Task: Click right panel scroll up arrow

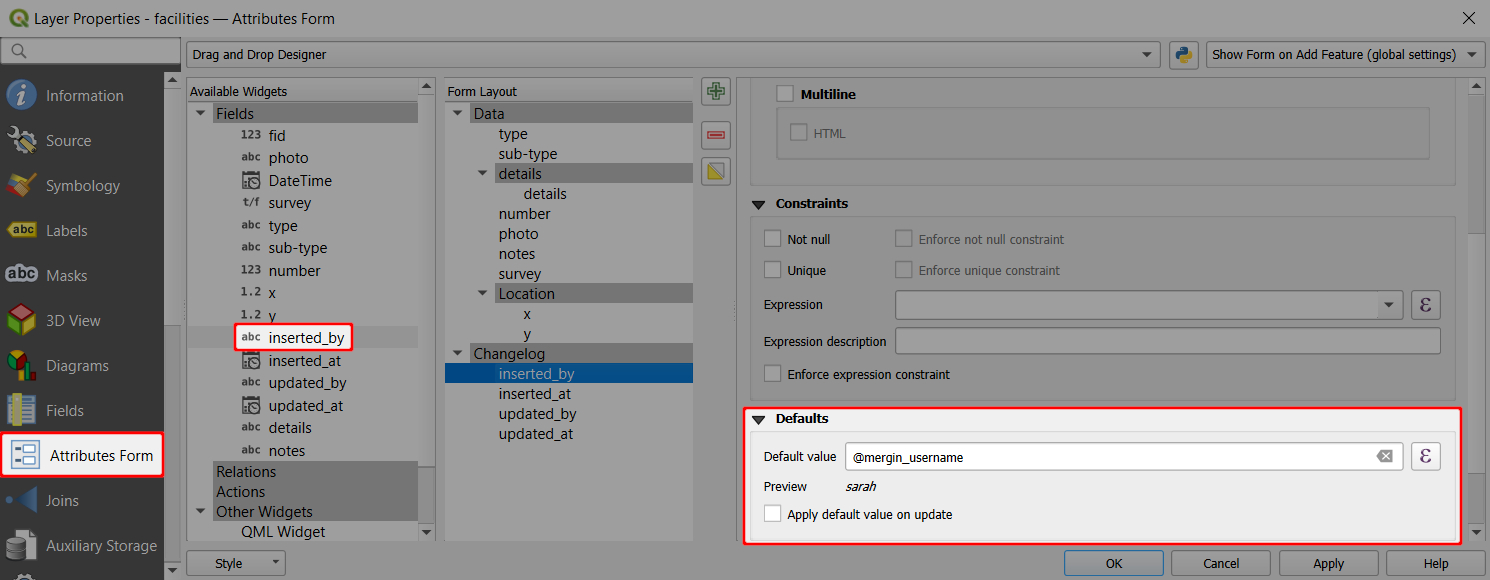Action: point(1476,87)
